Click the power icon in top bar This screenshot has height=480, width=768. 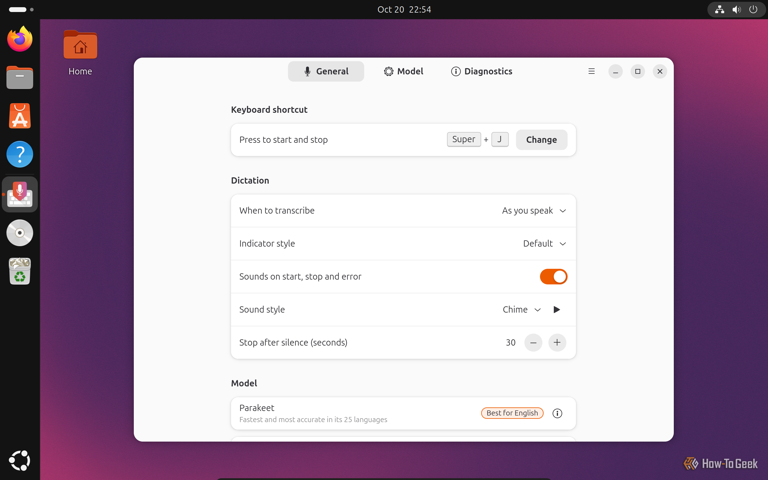(x=753, y=9)
